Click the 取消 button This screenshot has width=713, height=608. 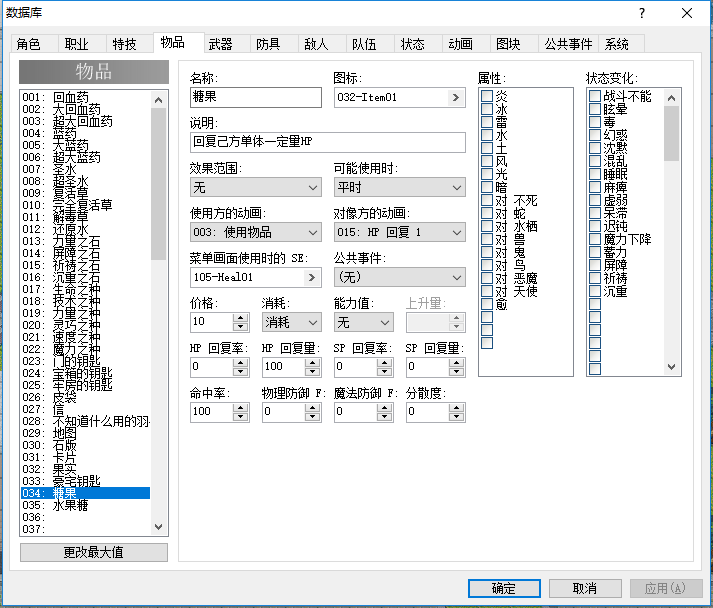[585, 588]
